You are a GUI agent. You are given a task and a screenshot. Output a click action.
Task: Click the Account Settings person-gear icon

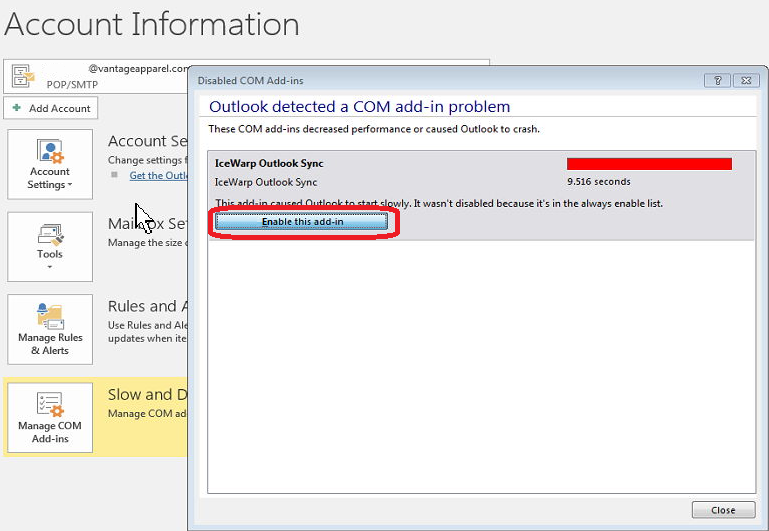tap(50, 151)
